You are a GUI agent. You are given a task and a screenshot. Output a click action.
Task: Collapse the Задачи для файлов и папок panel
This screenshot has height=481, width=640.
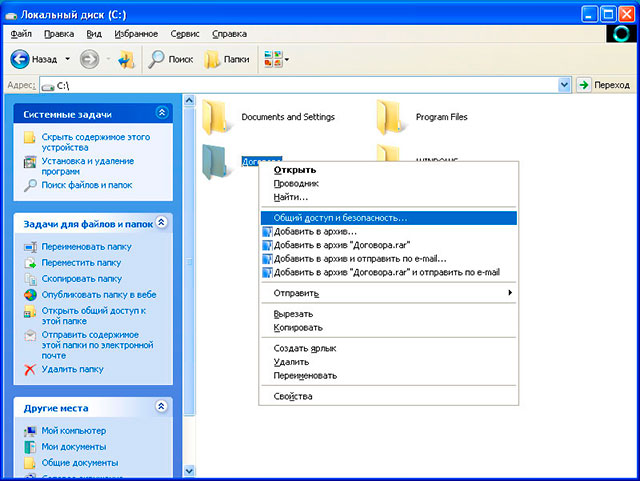click(x=162, y=223)
